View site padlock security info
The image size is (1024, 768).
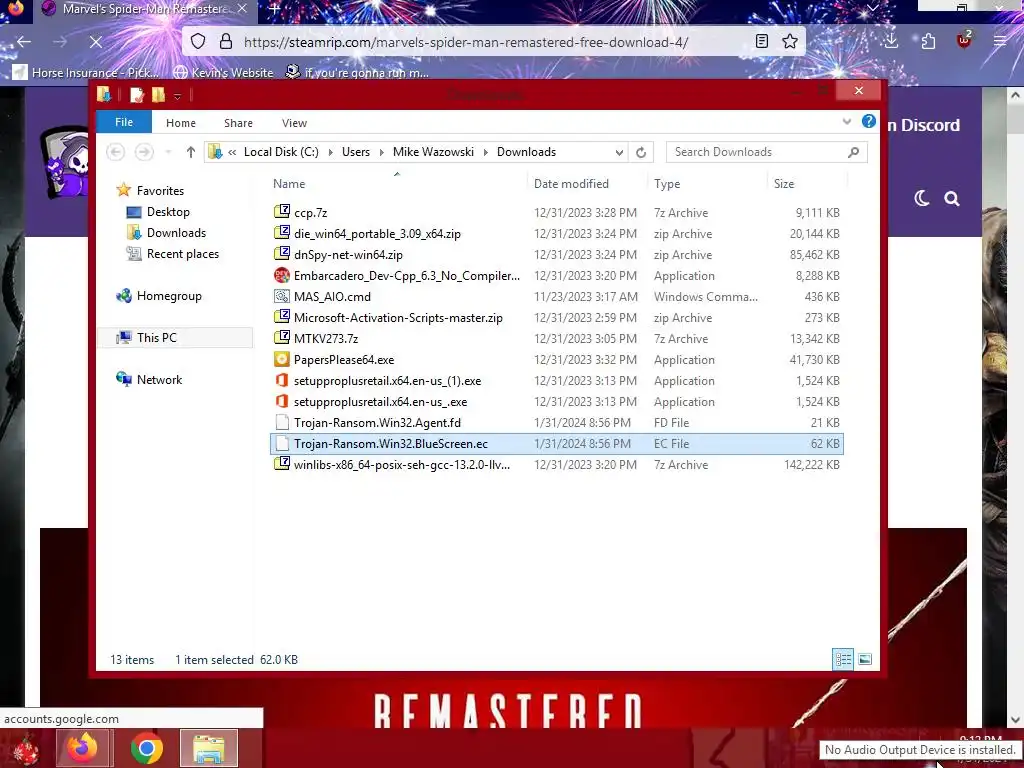(x=226, y=42)
